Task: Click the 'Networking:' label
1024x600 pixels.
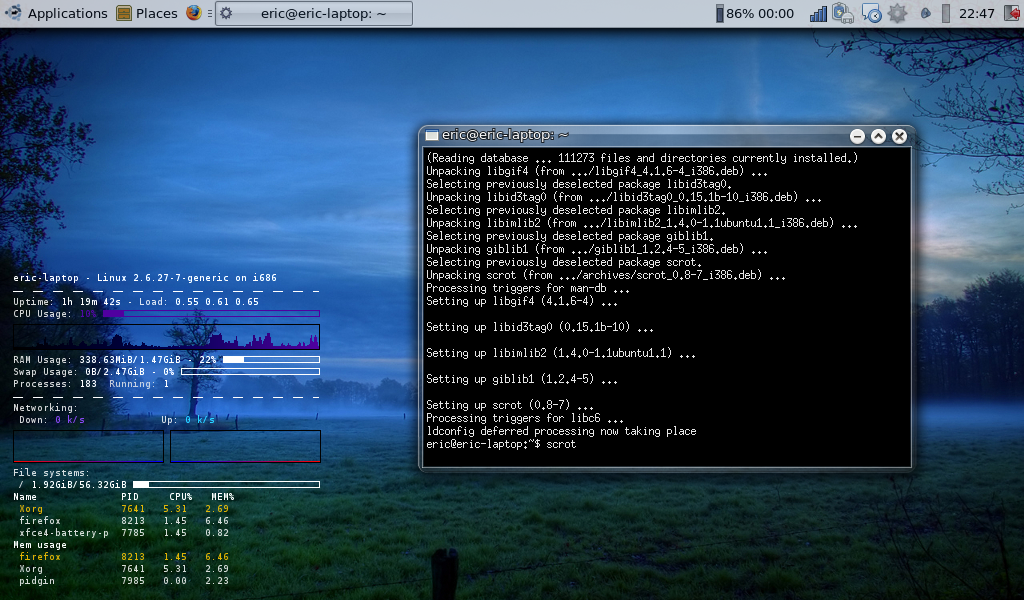Action: [x=46, y=407]
